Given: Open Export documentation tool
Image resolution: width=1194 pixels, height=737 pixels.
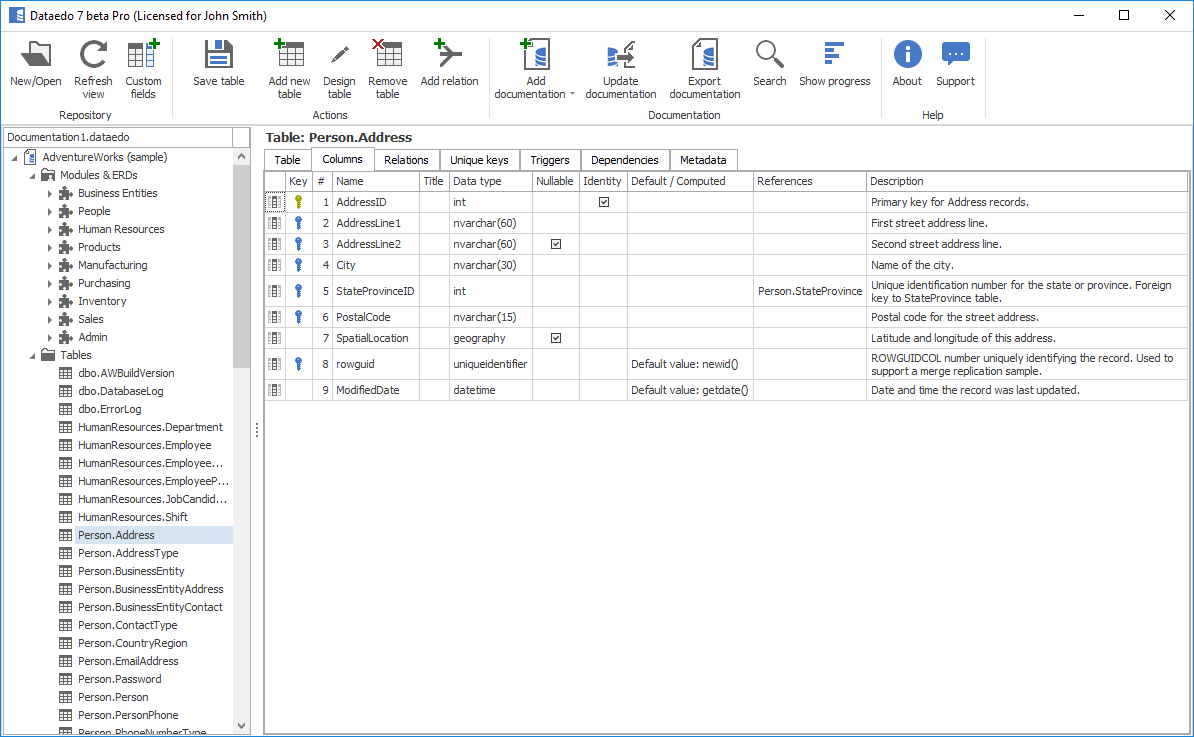Looking at the screenshot, I should (x=704, y=64).
